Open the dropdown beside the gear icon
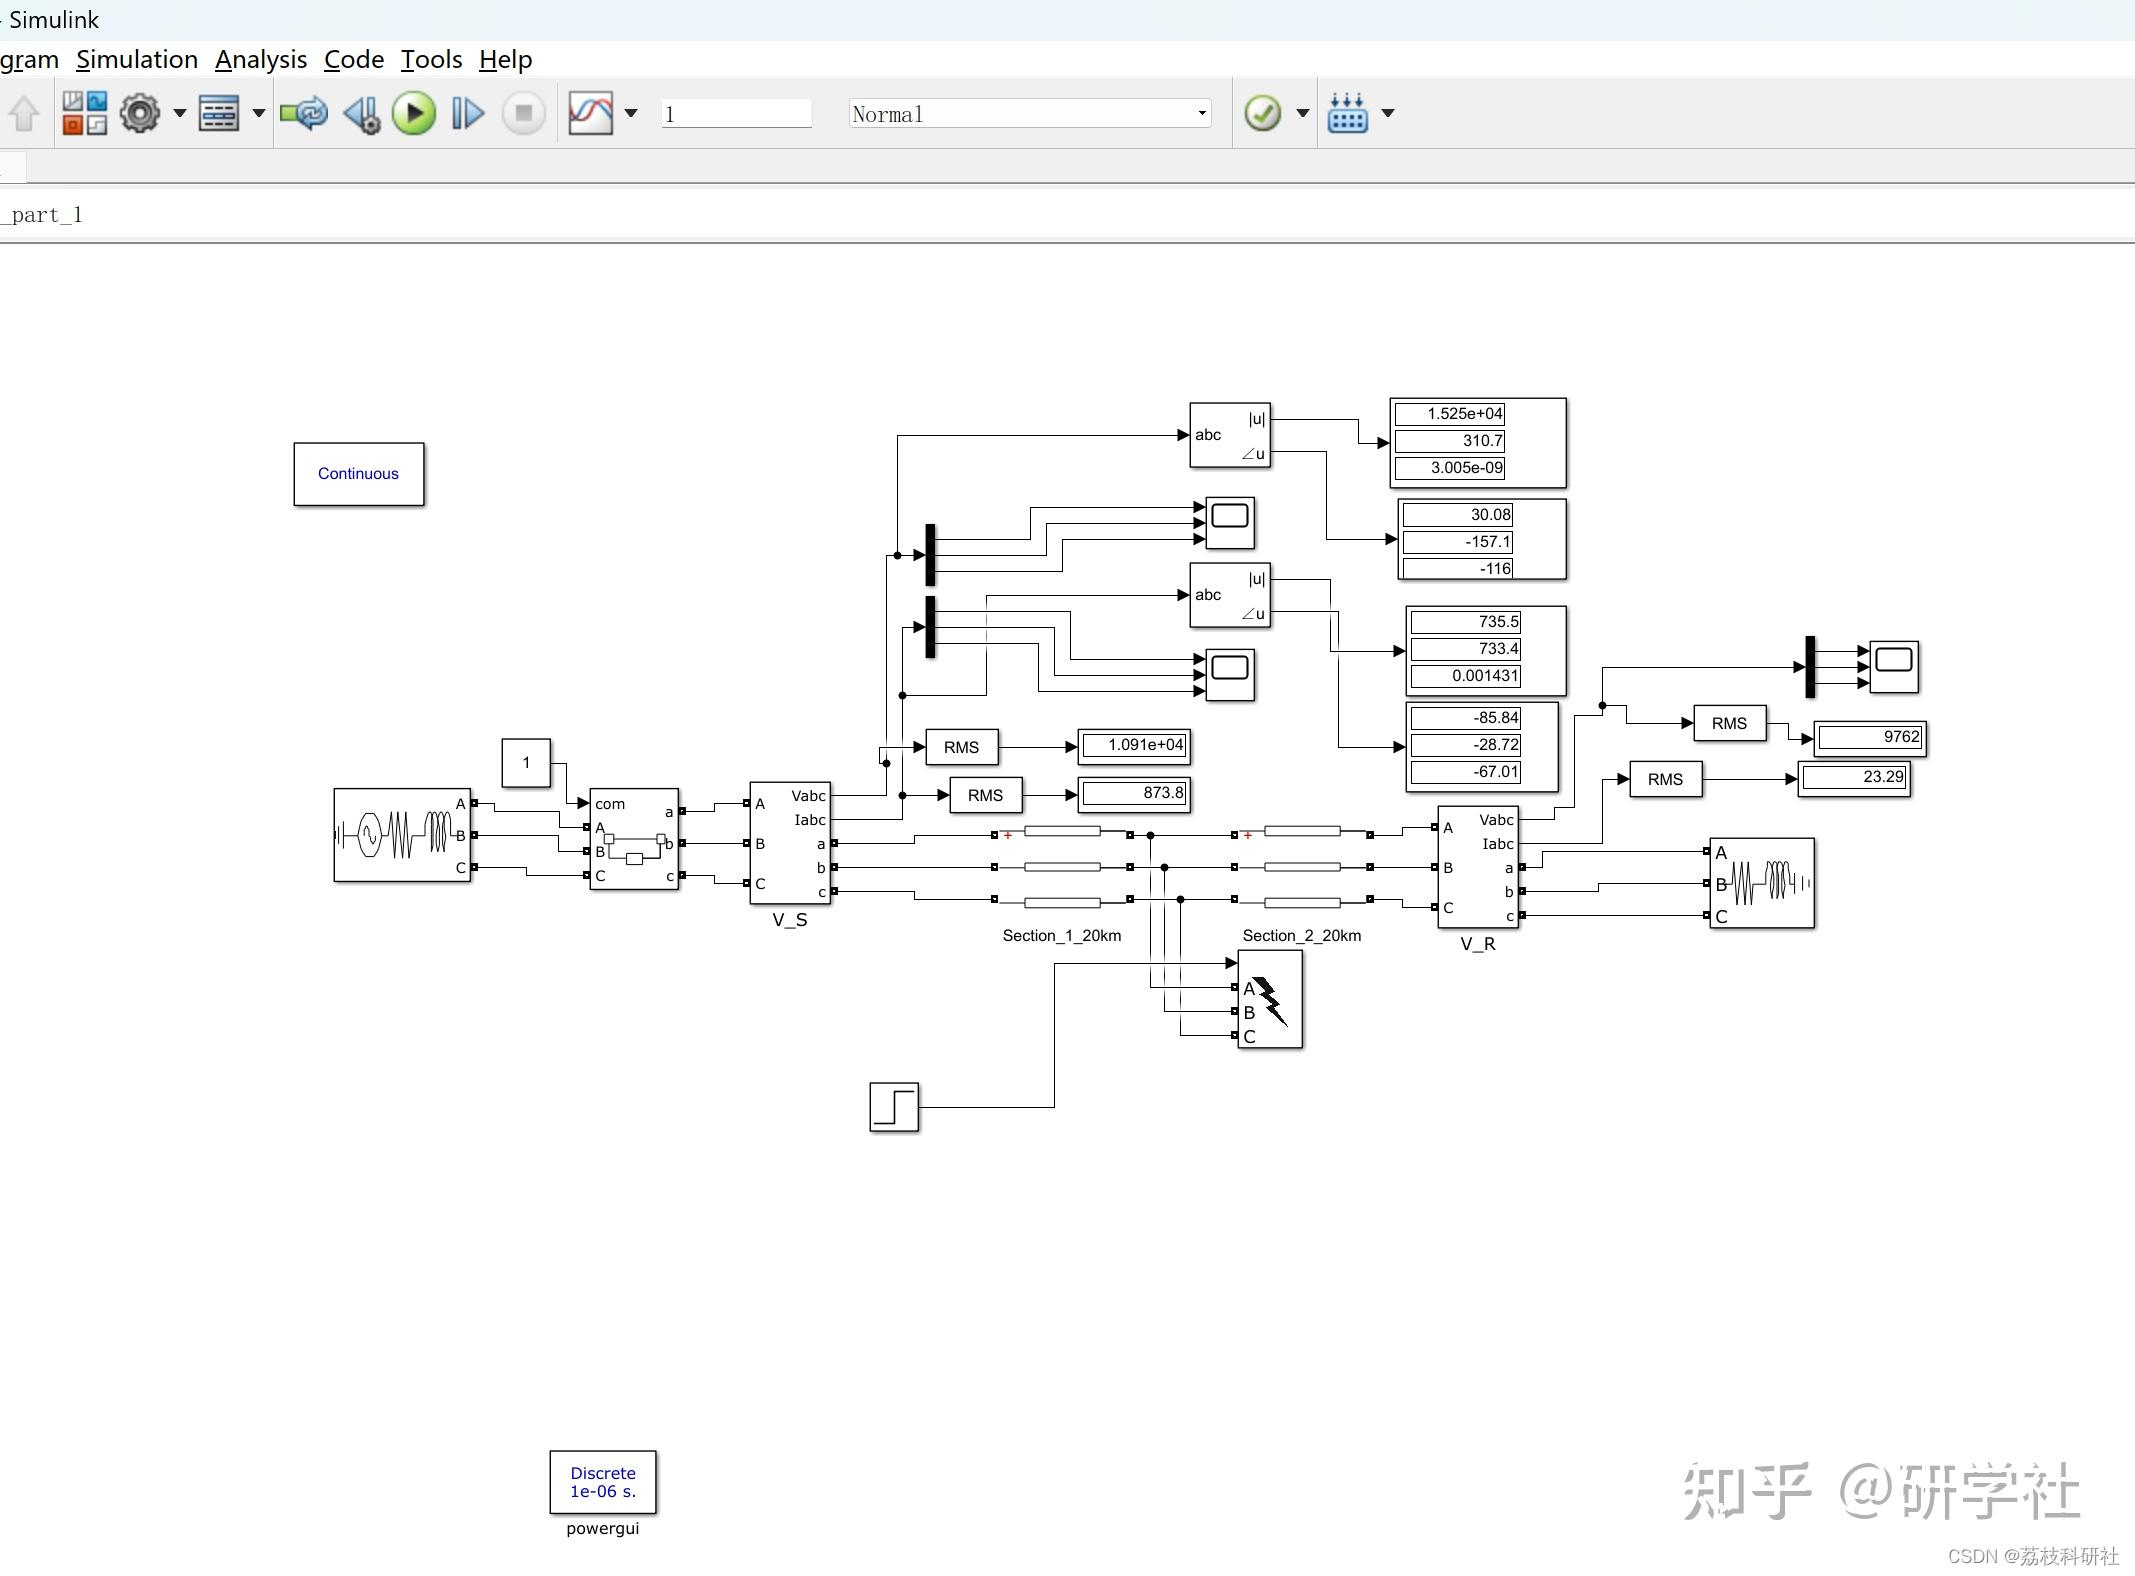Screen dimensions: 2135x1576 180,113
